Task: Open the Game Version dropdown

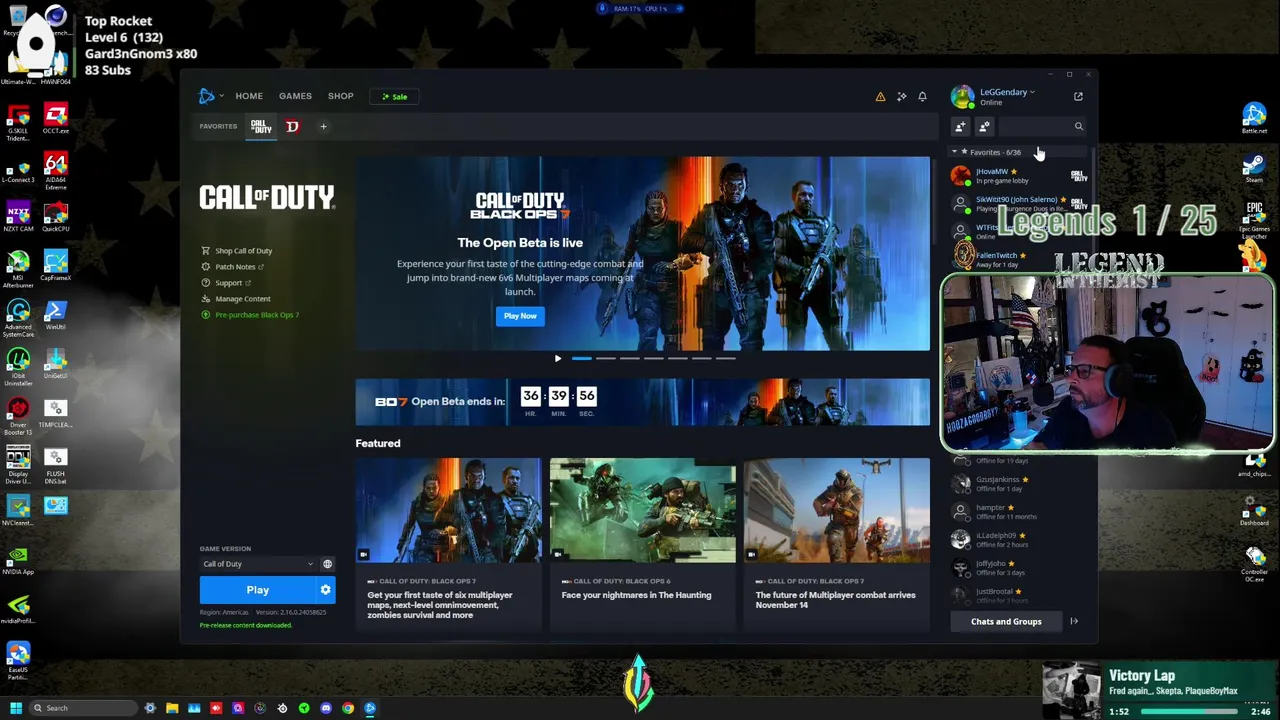Action: tap(259, 564)
